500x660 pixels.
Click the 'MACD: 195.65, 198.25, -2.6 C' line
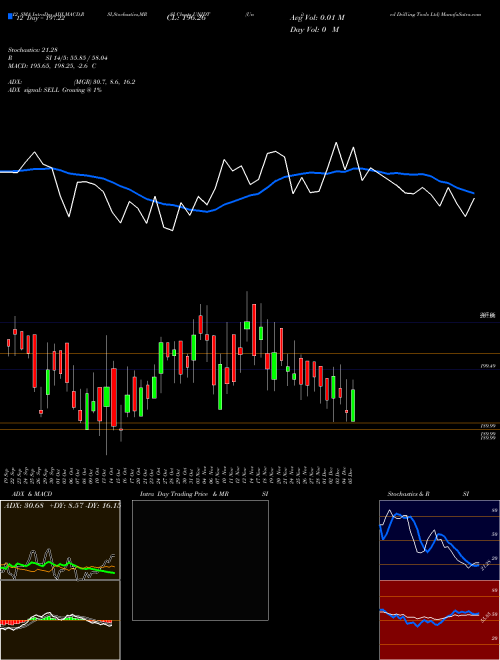52,66
